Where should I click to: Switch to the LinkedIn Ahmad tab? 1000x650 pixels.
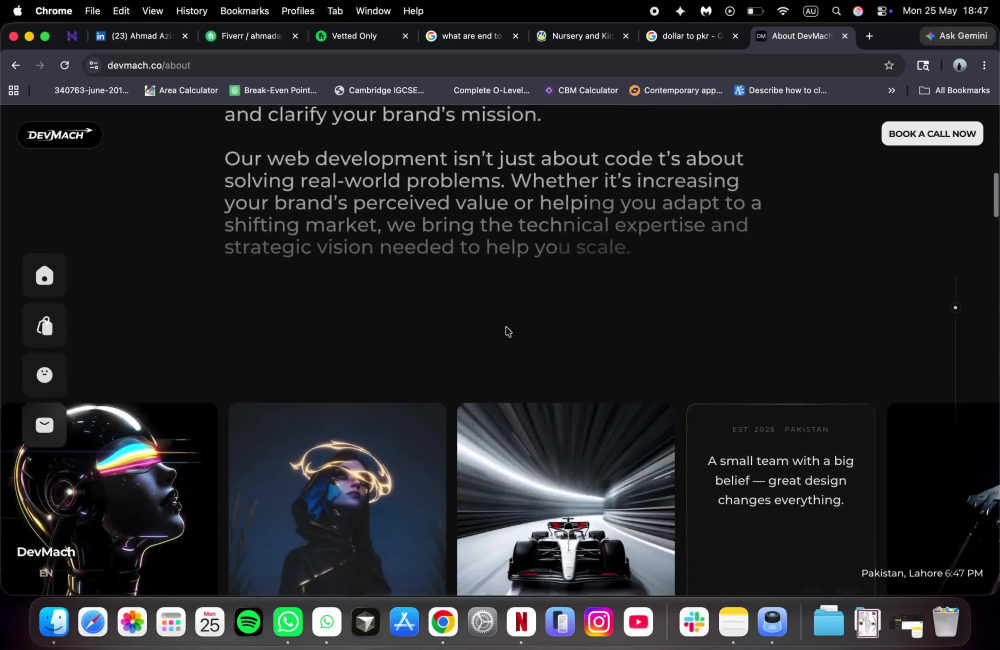tap(142, 36)
